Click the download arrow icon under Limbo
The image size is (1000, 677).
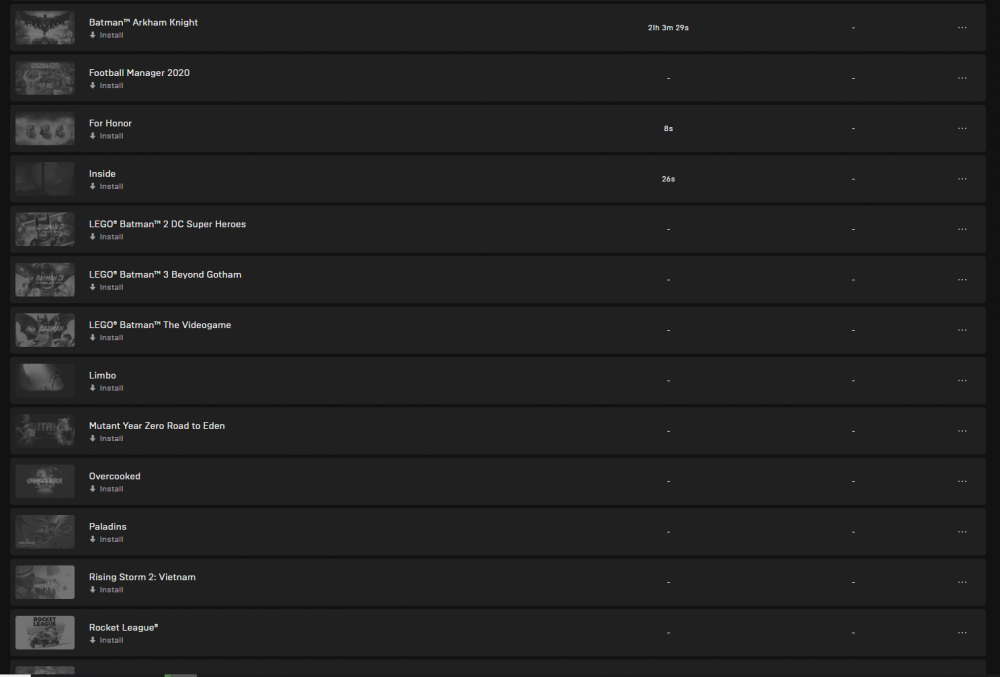[92, 388]
